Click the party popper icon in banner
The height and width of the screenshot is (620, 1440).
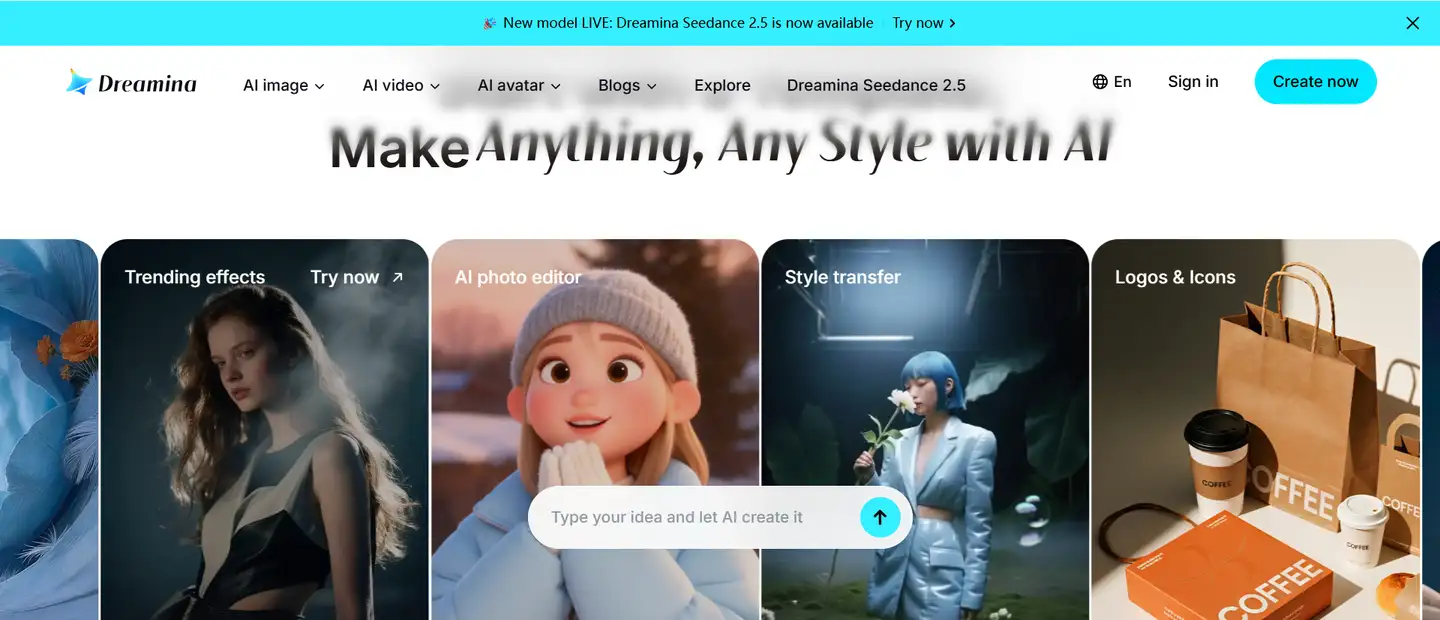pyautogui.click(x=489, y=23)
